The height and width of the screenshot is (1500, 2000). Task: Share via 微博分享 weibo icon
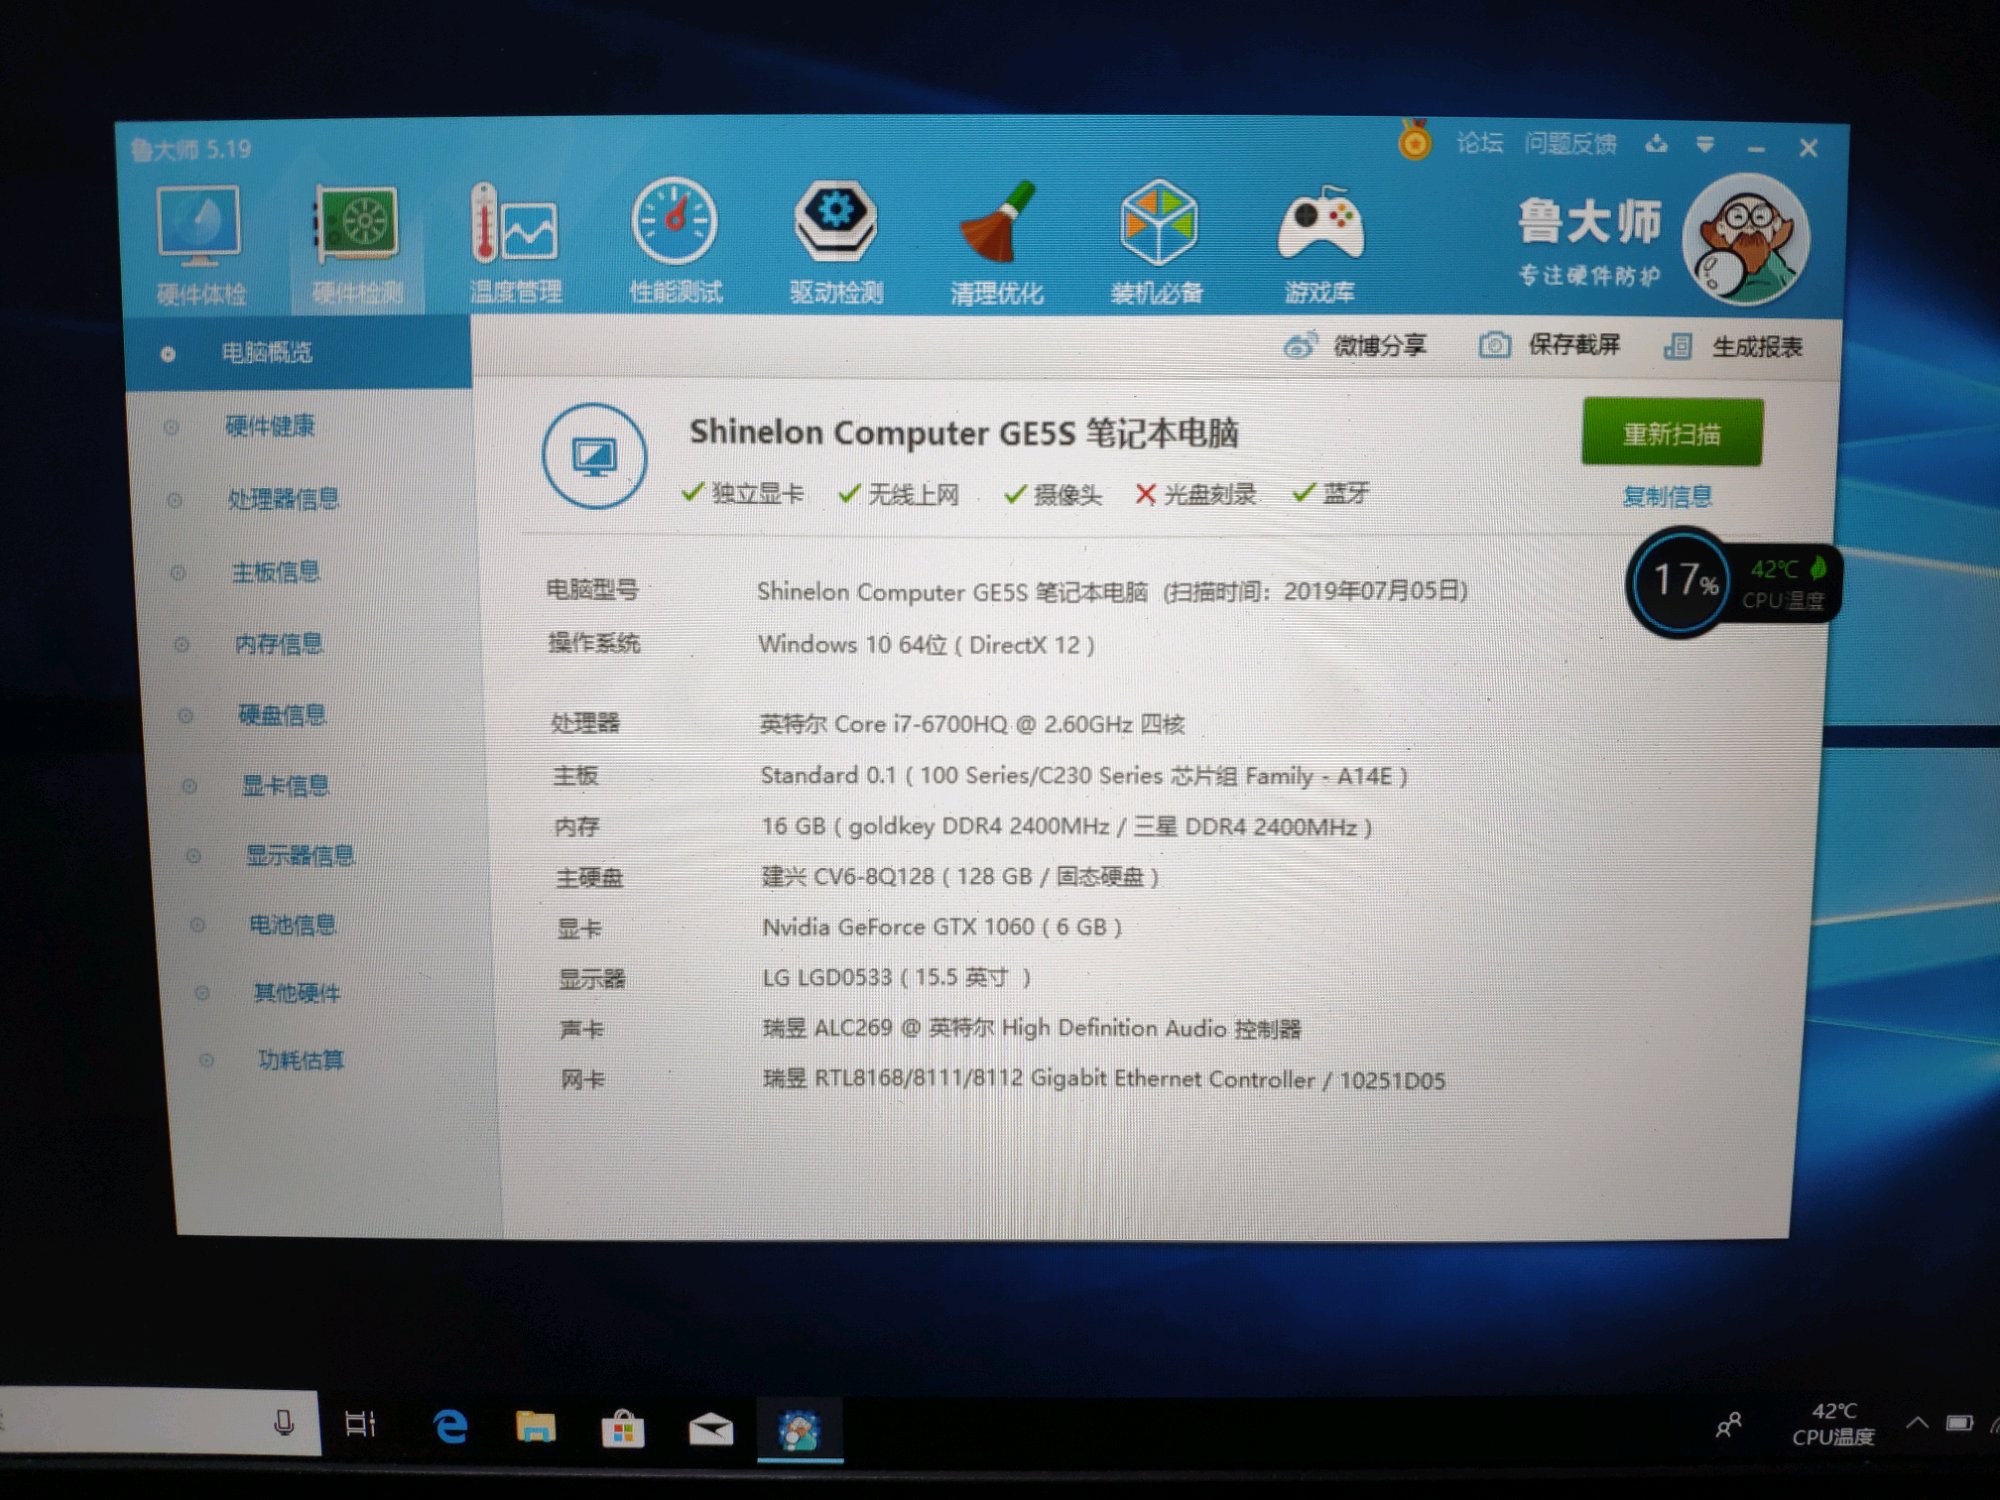tap(1300, 346)
